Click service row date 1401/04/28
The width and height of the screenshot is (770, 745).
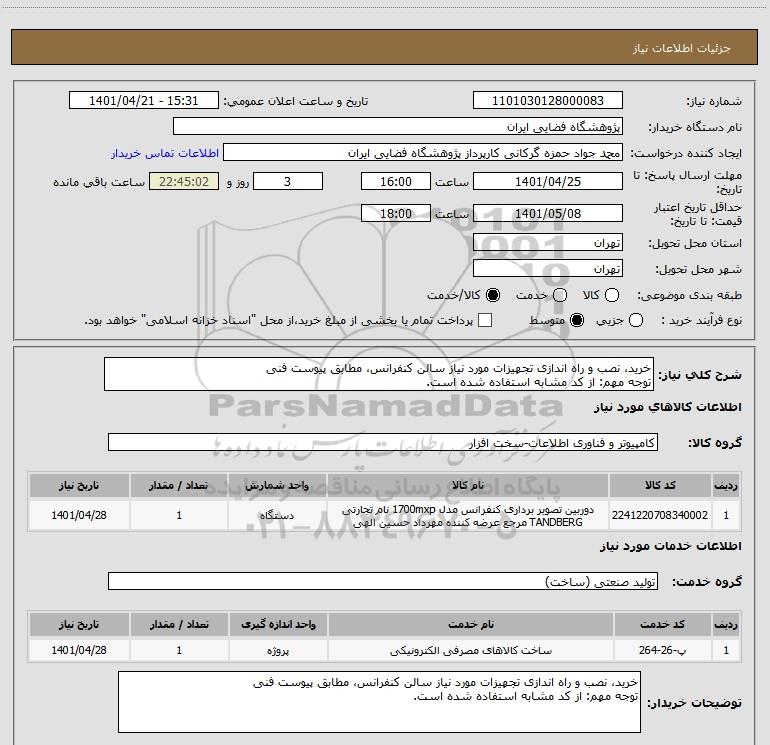pos(79,650)
